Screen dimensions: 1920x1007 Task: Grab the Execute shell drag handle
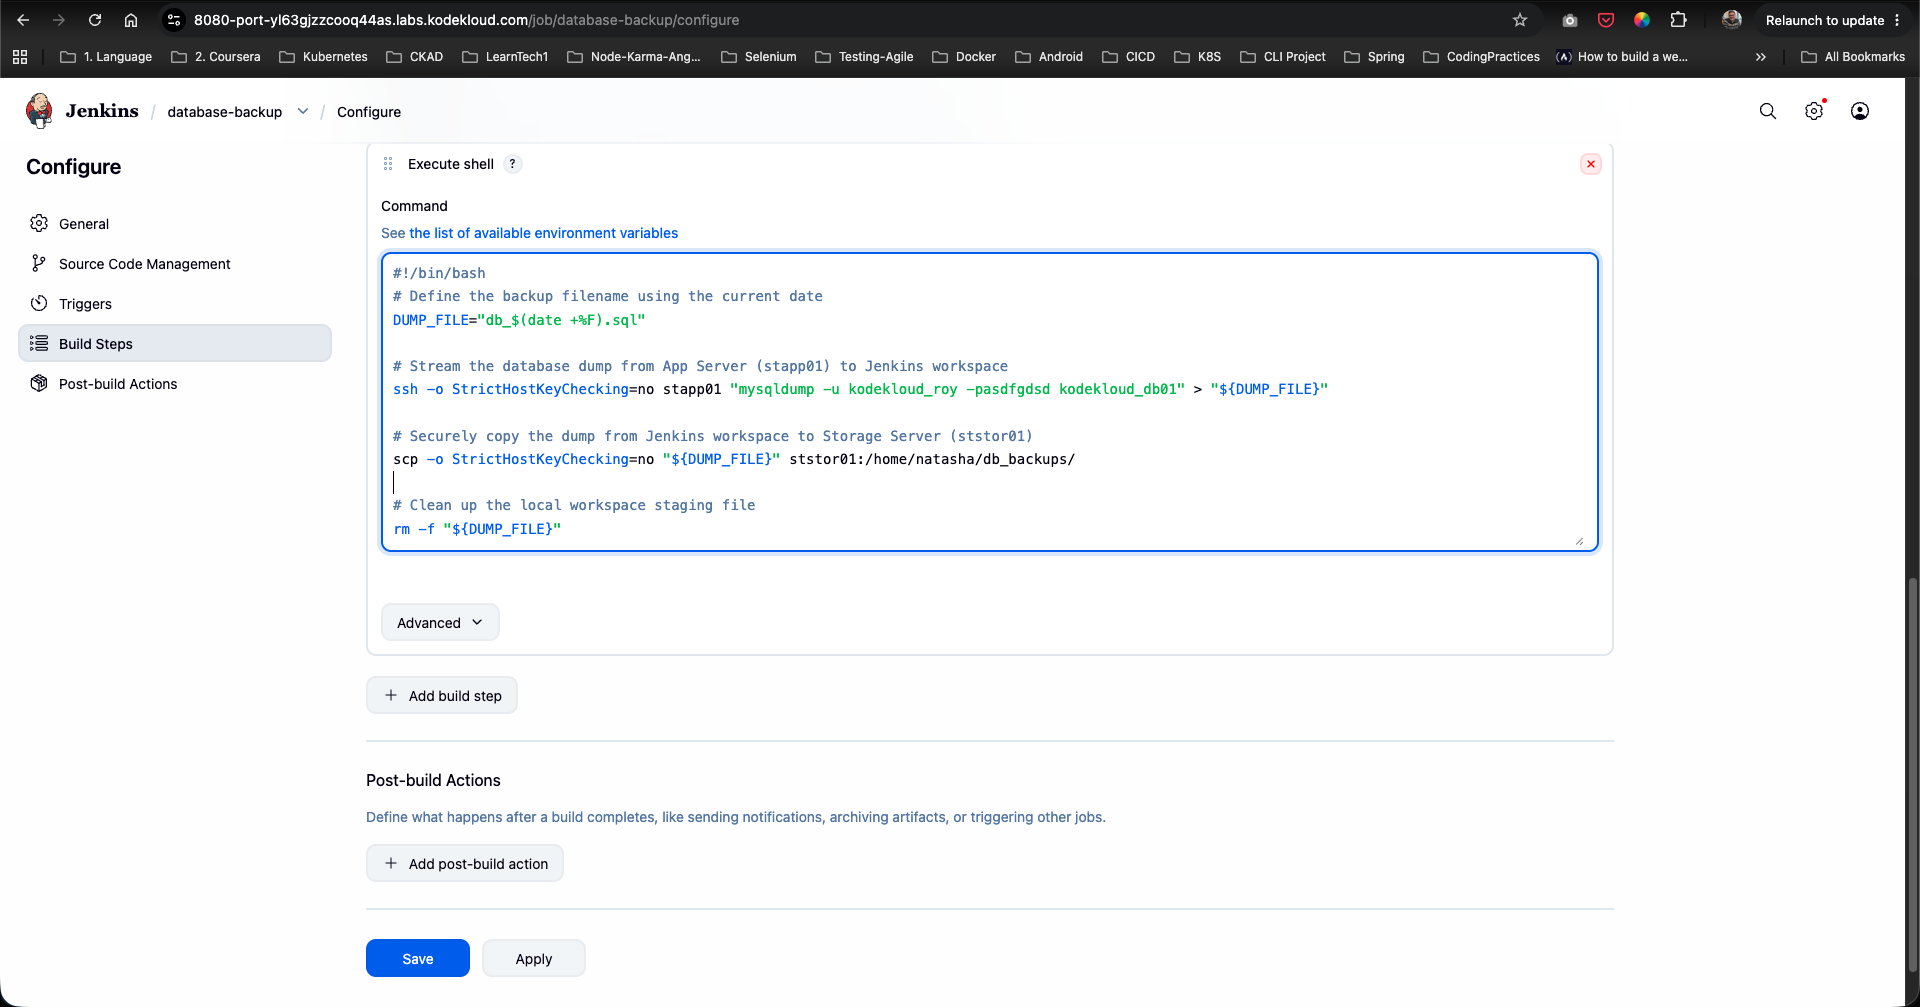point(388,164)
